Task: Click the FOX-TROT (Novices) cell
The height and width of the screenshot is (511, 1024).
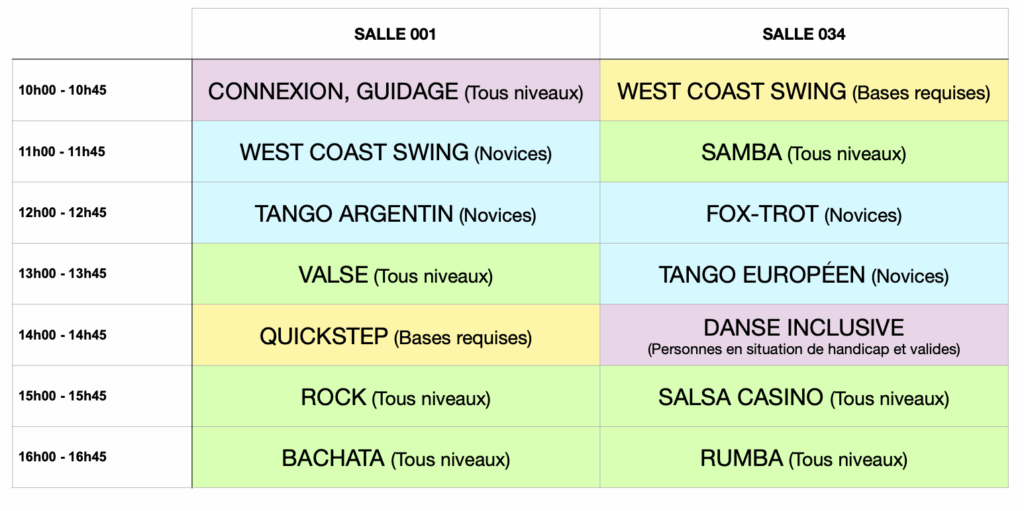Action: pyautogui.click(x=803, y=213)
